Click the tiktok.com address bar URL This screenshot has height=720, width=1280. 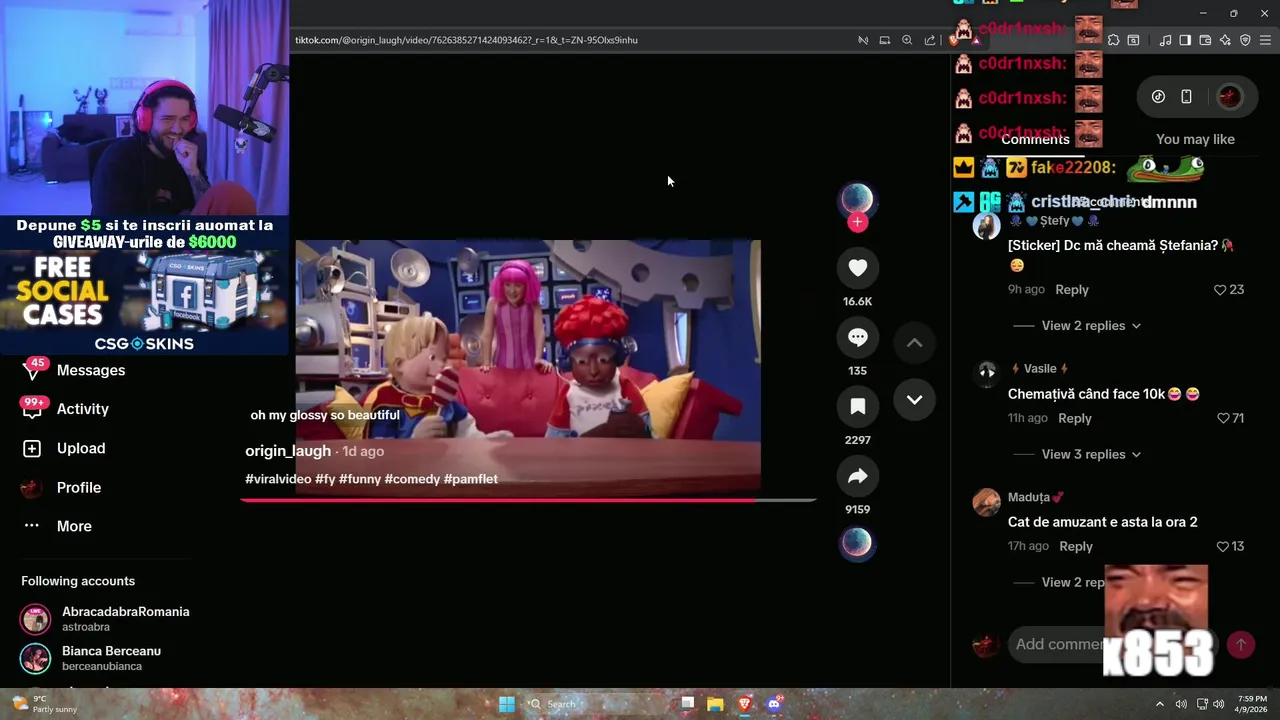[466, 40]
